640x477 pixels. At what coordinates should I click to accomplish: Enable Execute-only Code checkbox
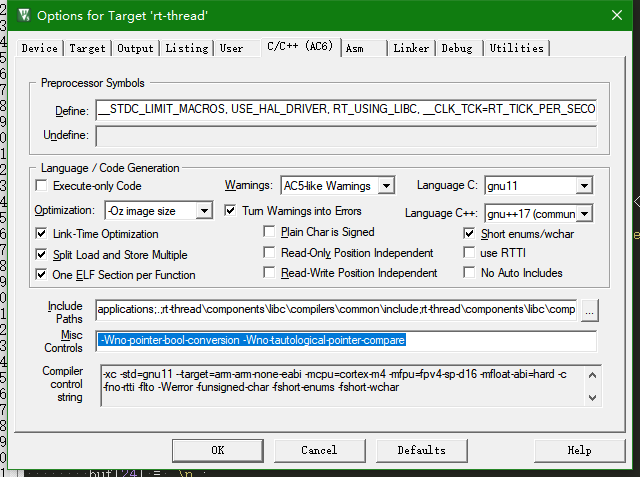coord(41,186)
